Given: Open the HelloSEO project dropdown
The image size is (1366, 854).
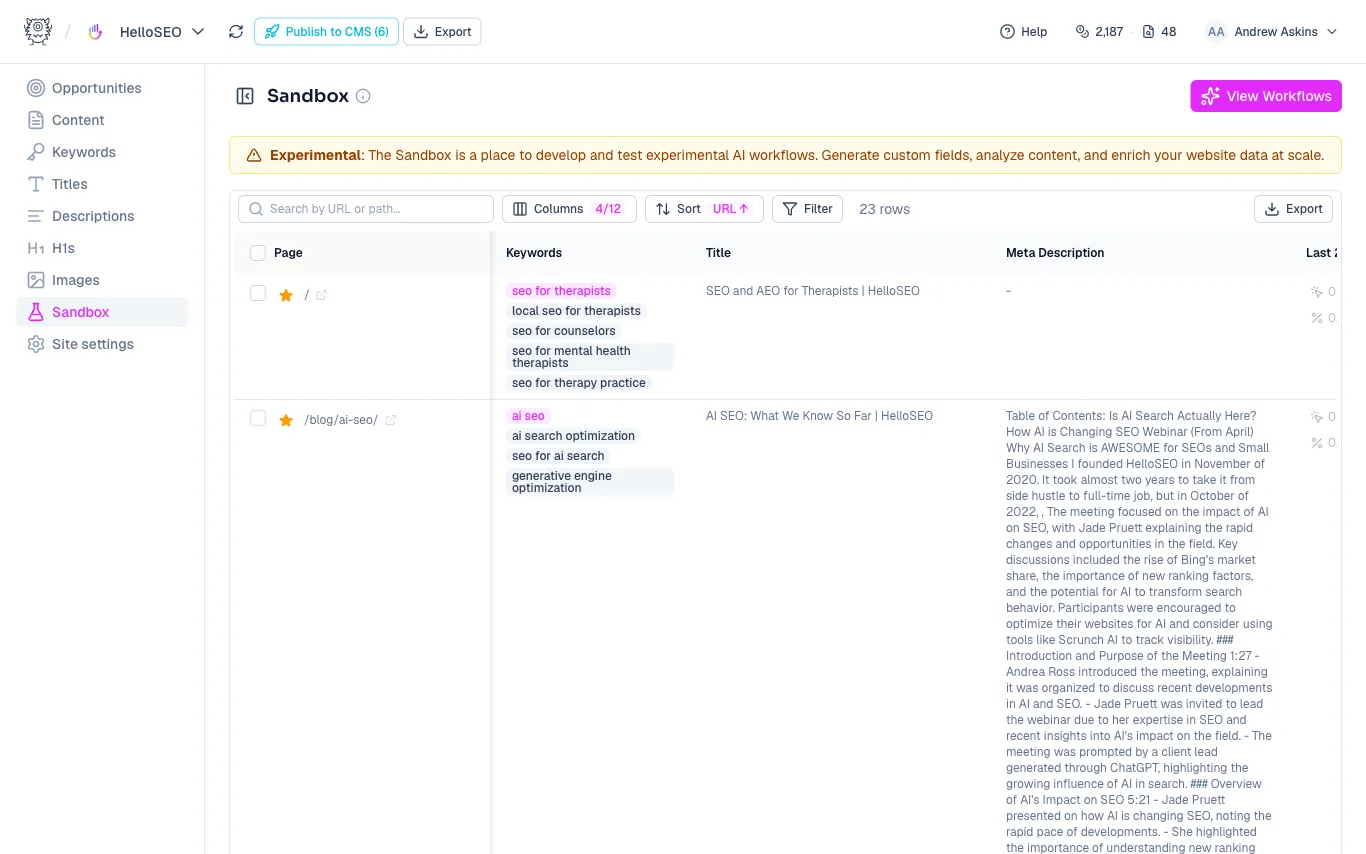Looking at the screenshot, I should [162, 32].
